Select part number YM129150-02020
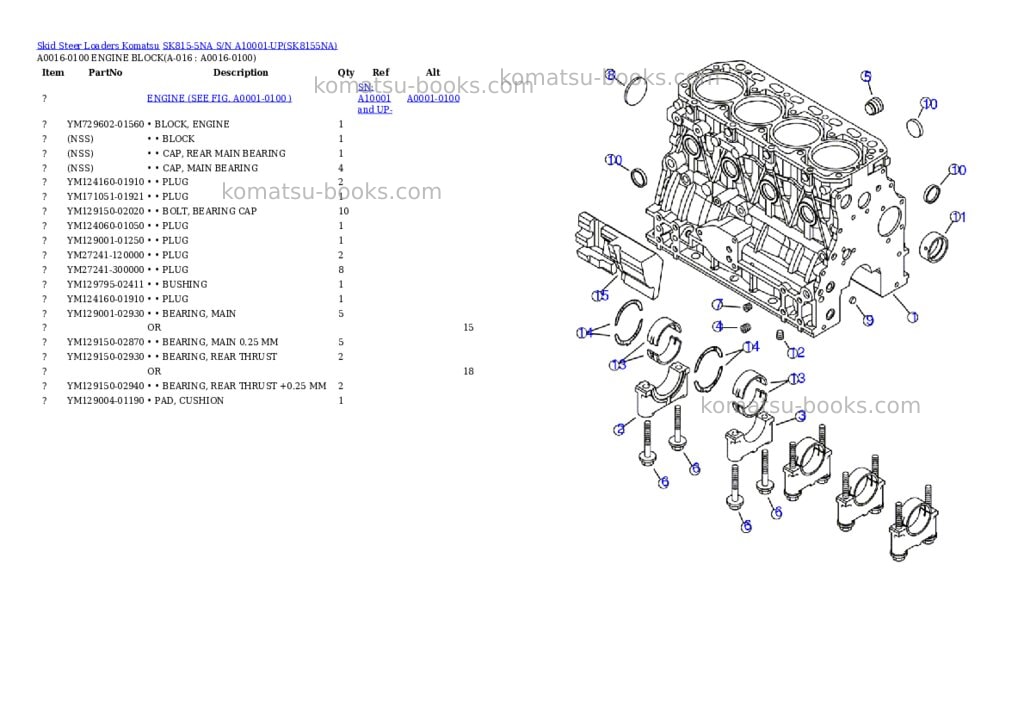Viewport: 1024px width, 725px height. 105,211
